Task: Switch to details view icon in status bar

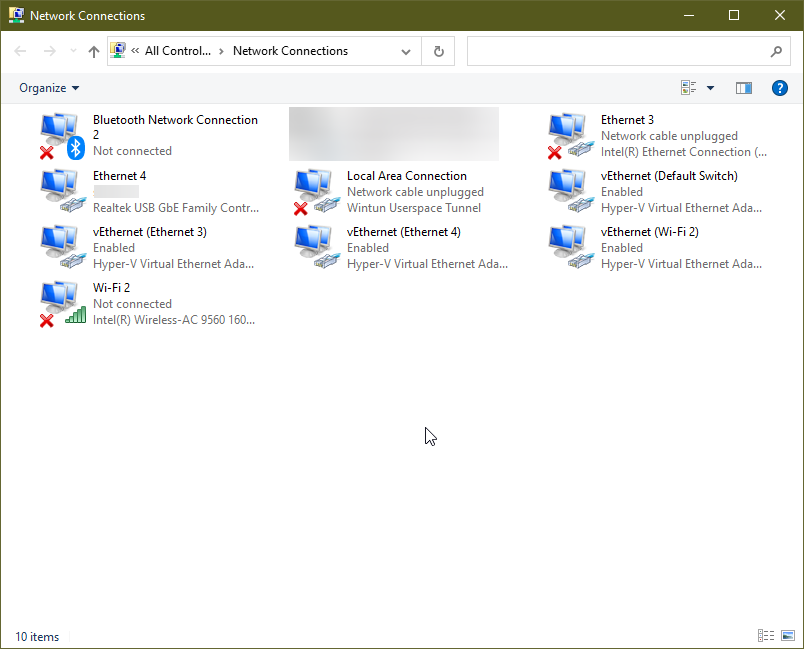Action: pos(766,636)
